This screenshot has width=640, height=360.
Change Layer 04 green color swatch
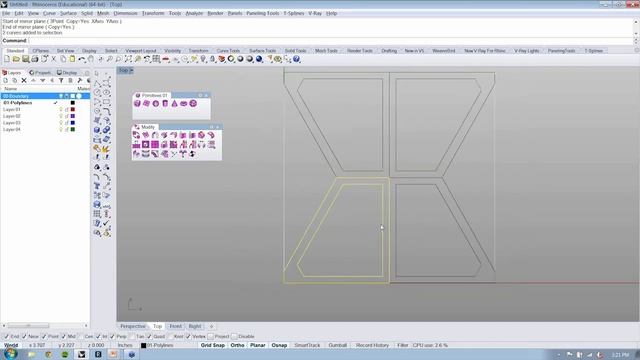73,129
